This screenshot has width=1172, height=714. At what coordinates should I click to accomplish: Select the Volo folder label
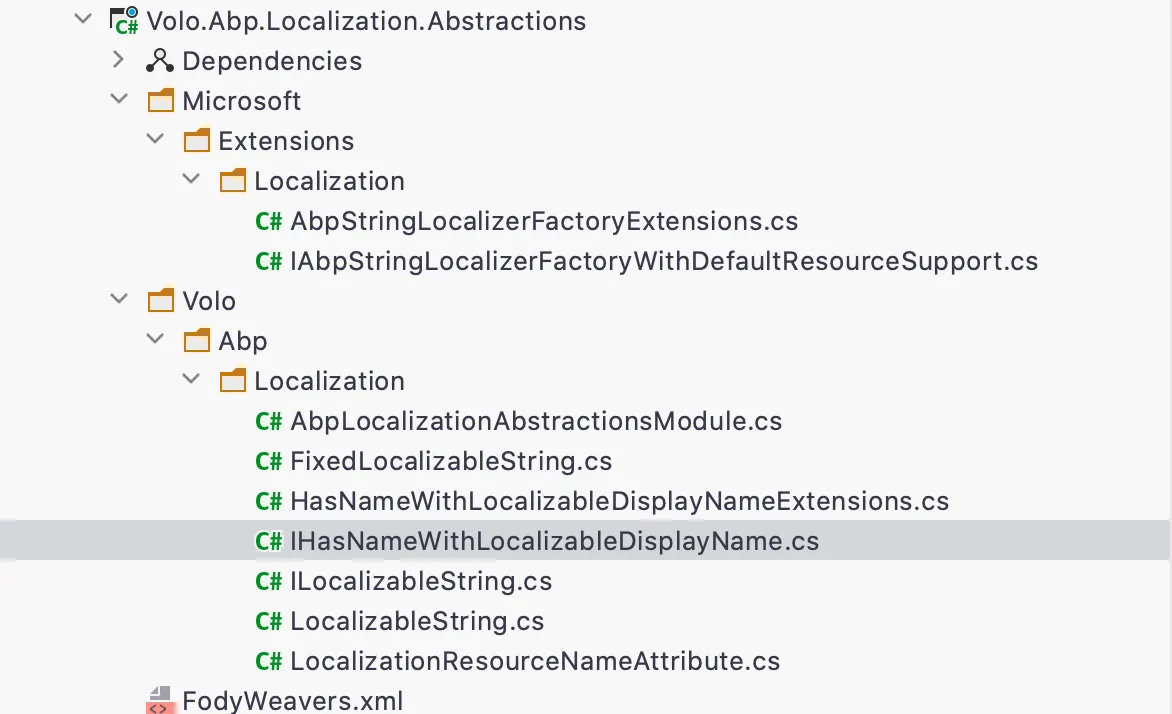[x=209, y=301]
